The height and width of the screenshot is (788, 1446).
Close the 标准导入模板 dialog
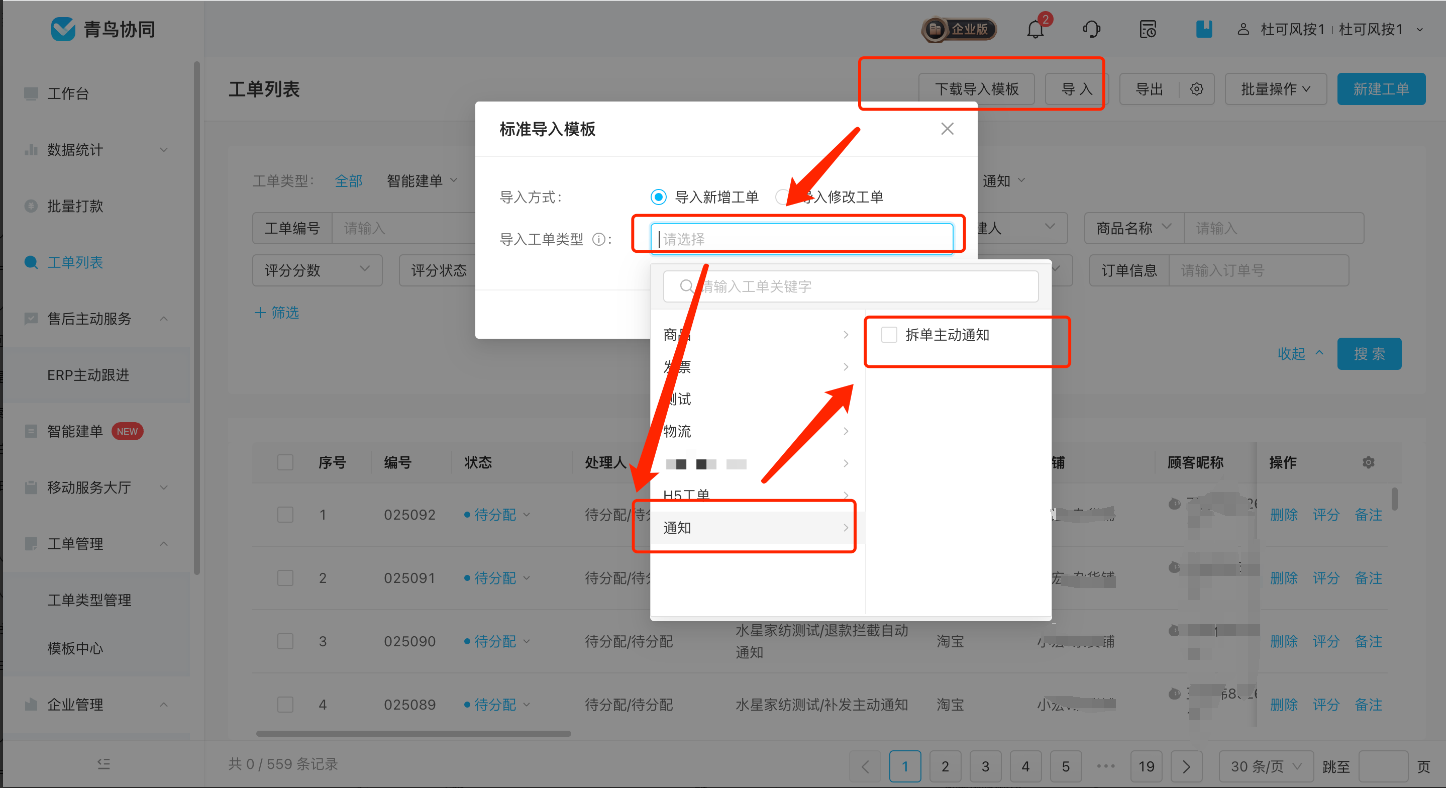[947, 128]
